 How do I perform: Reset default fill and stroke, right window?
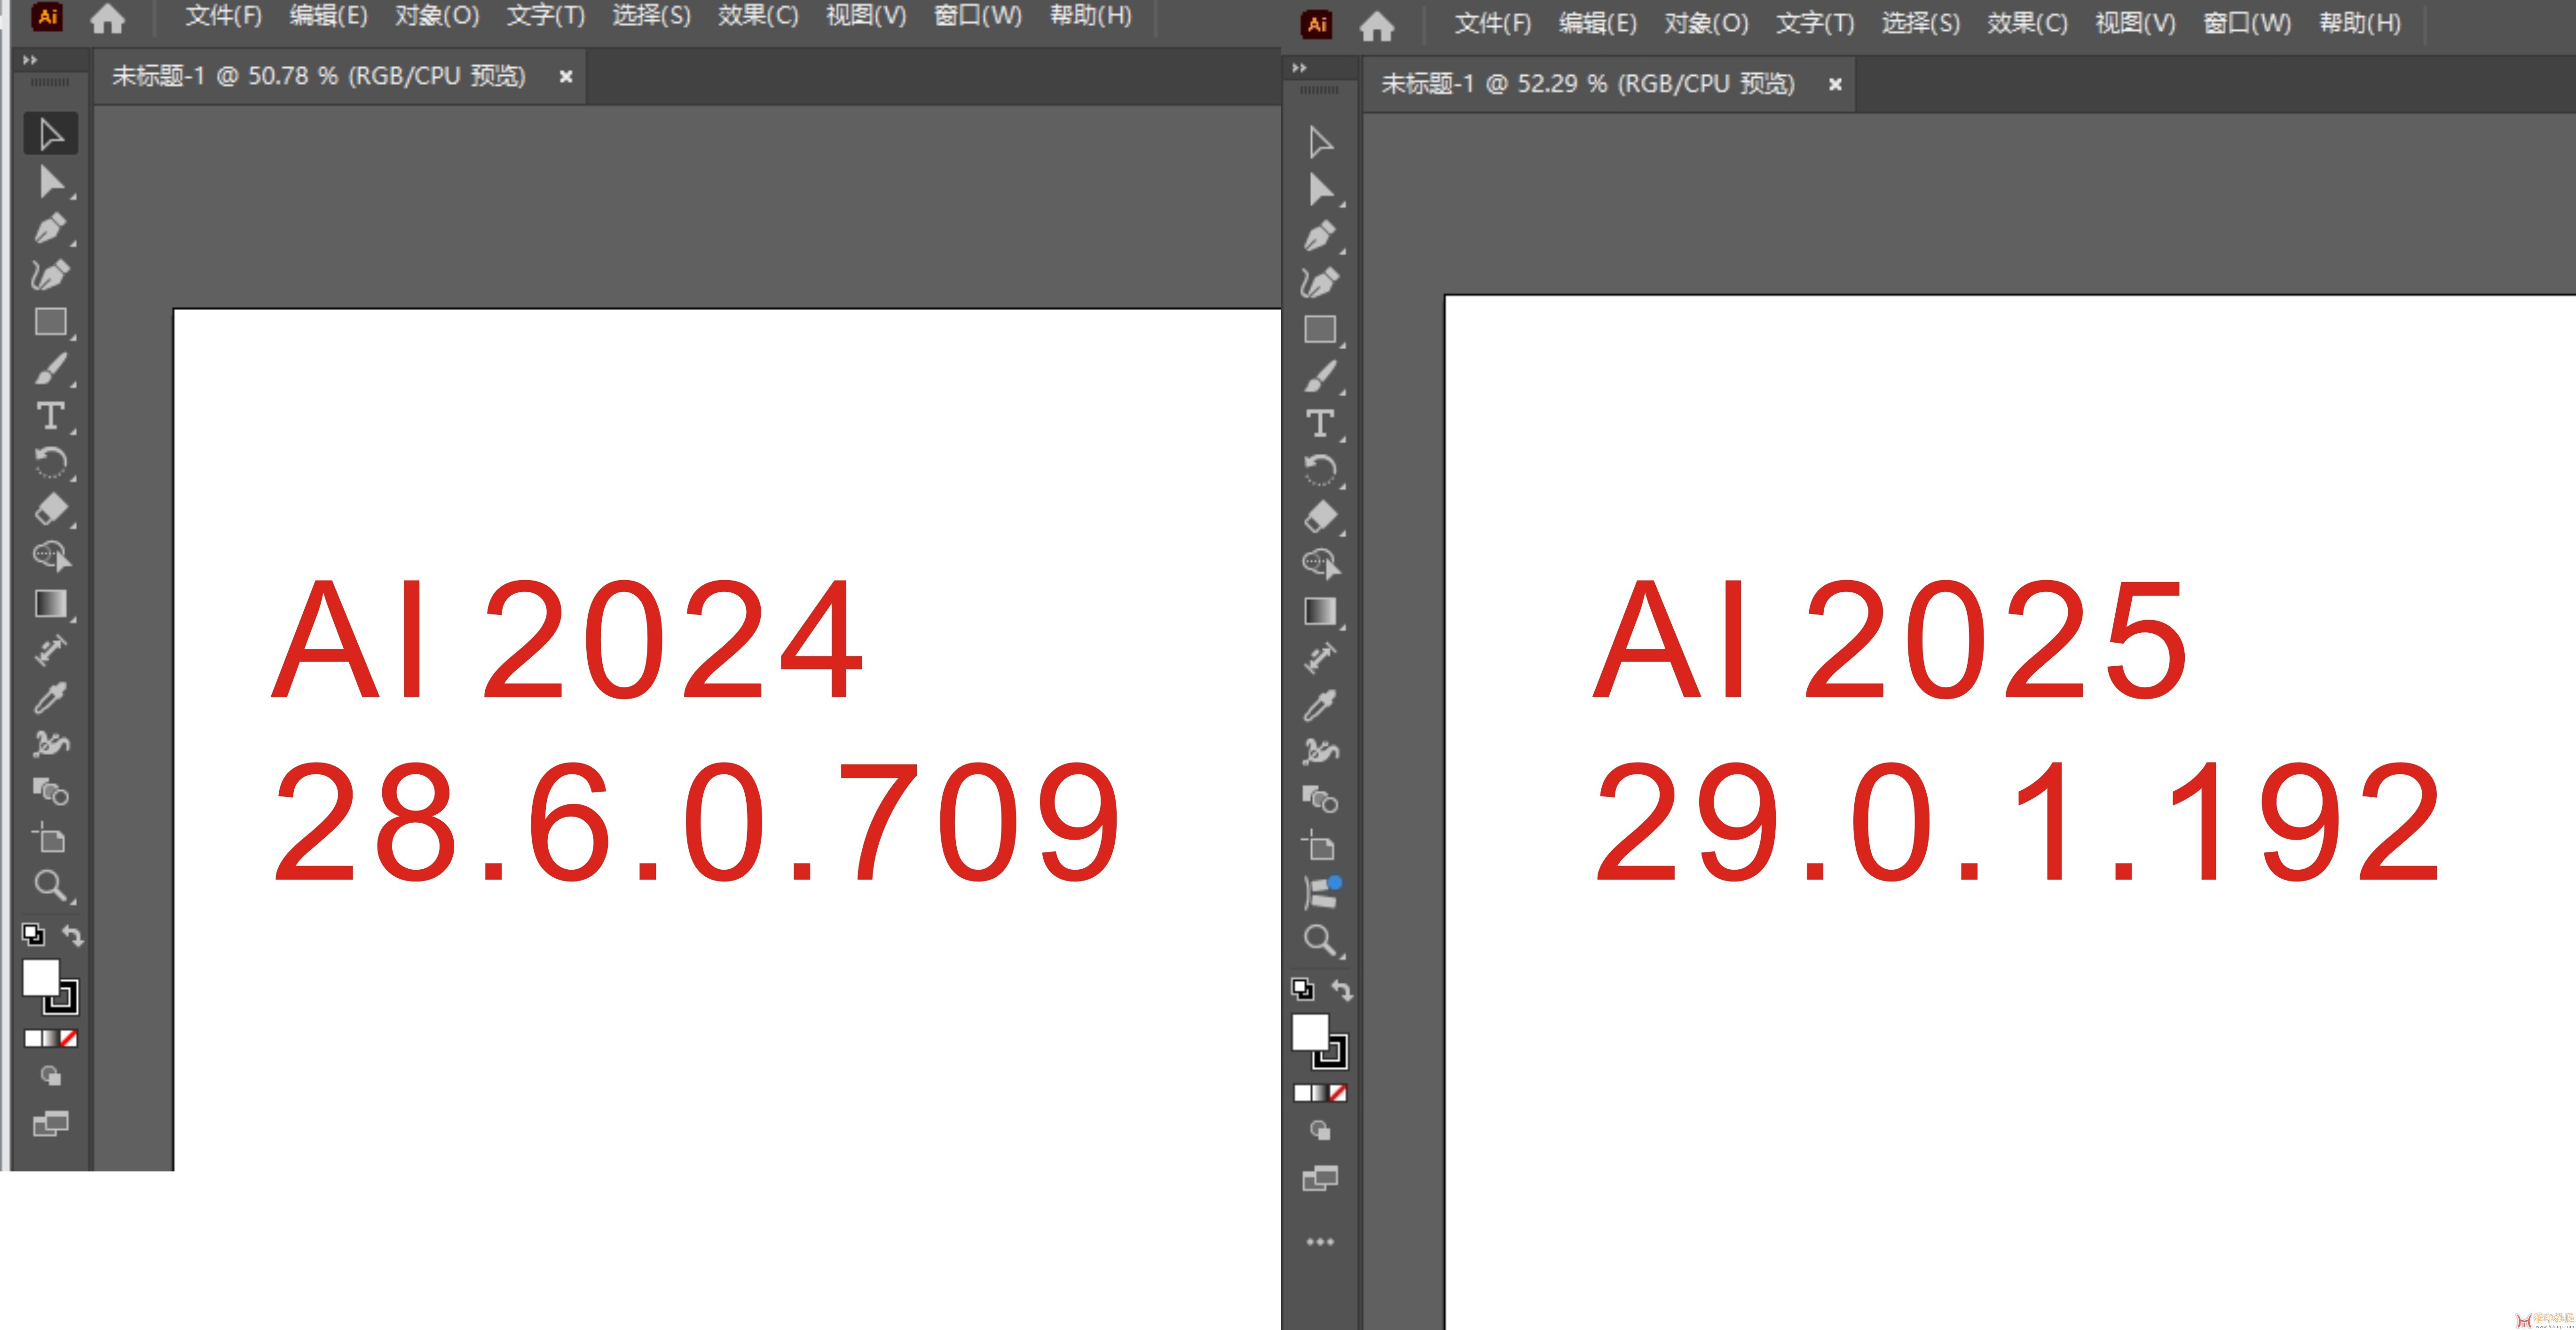coord(1302,990)
